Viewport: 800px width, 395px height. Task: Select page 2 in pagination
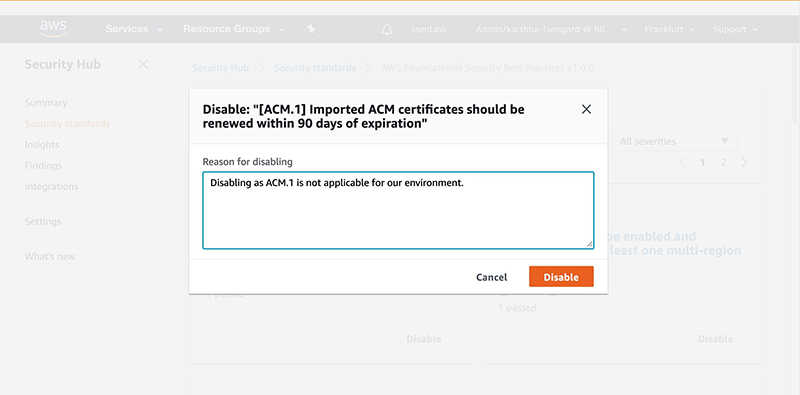[723, 162]
